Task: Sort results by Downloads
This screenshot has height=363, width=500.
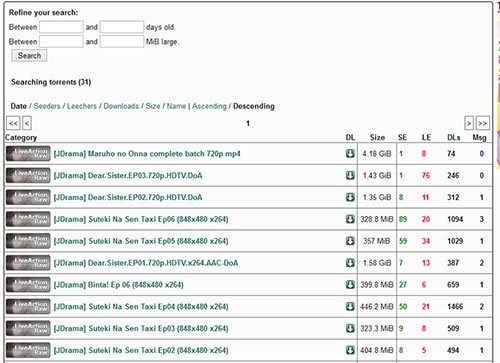Action: [121, 106]
